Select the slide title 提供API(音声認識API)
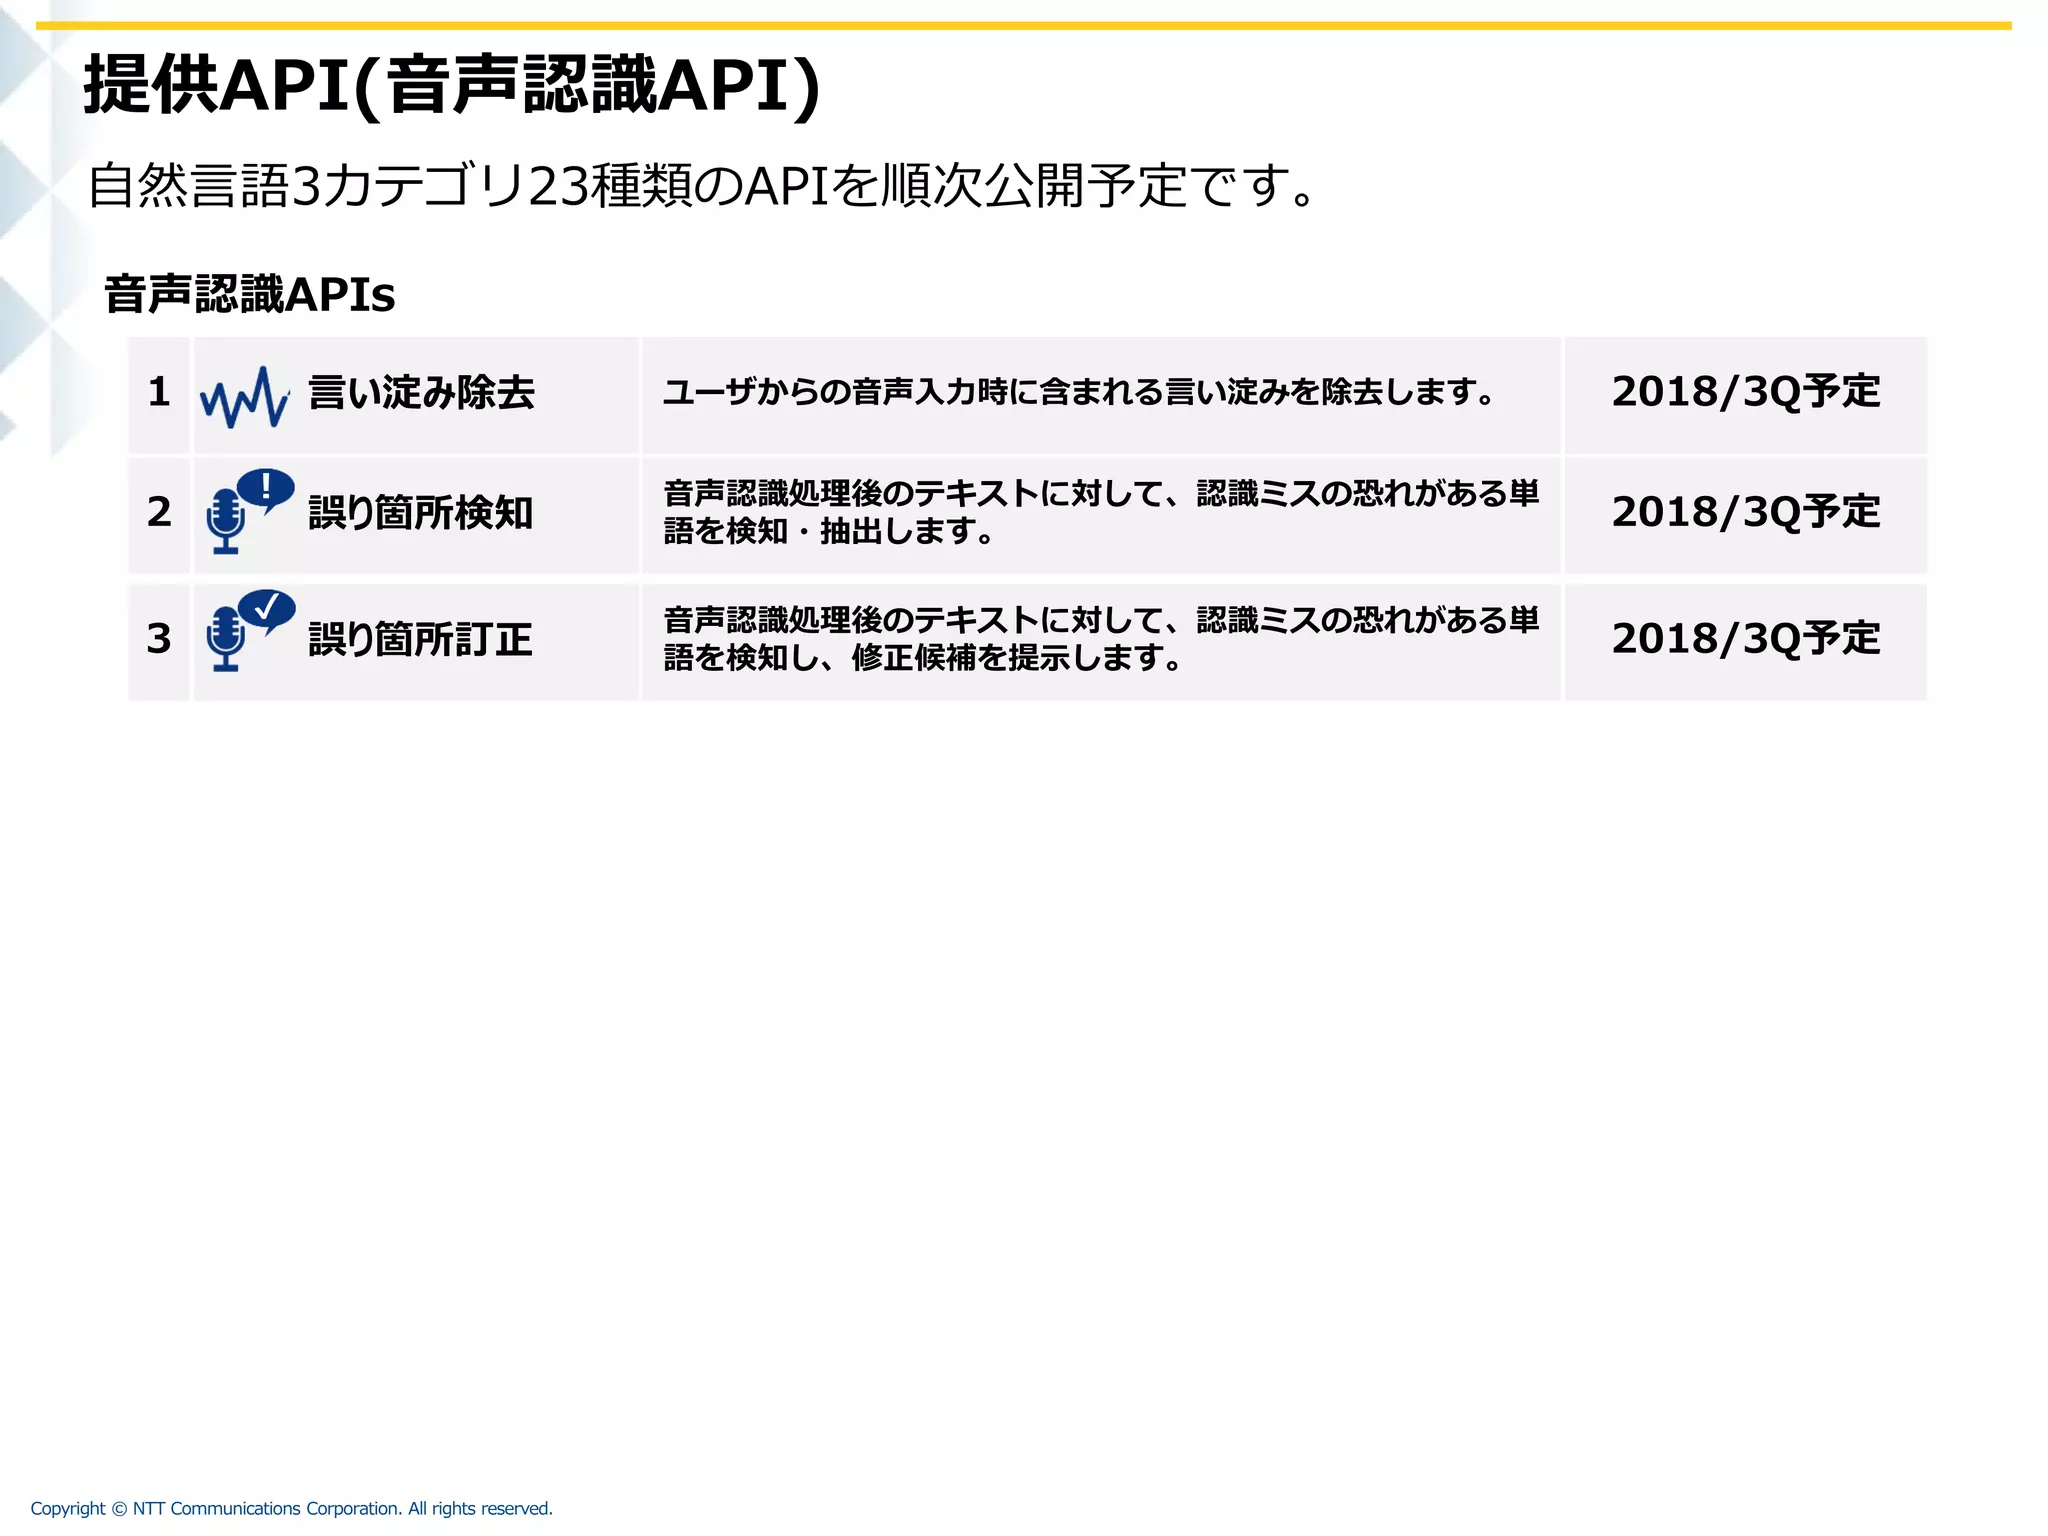The width and height of the screenshot is (2048, 1536). click(x=452, y=86)
